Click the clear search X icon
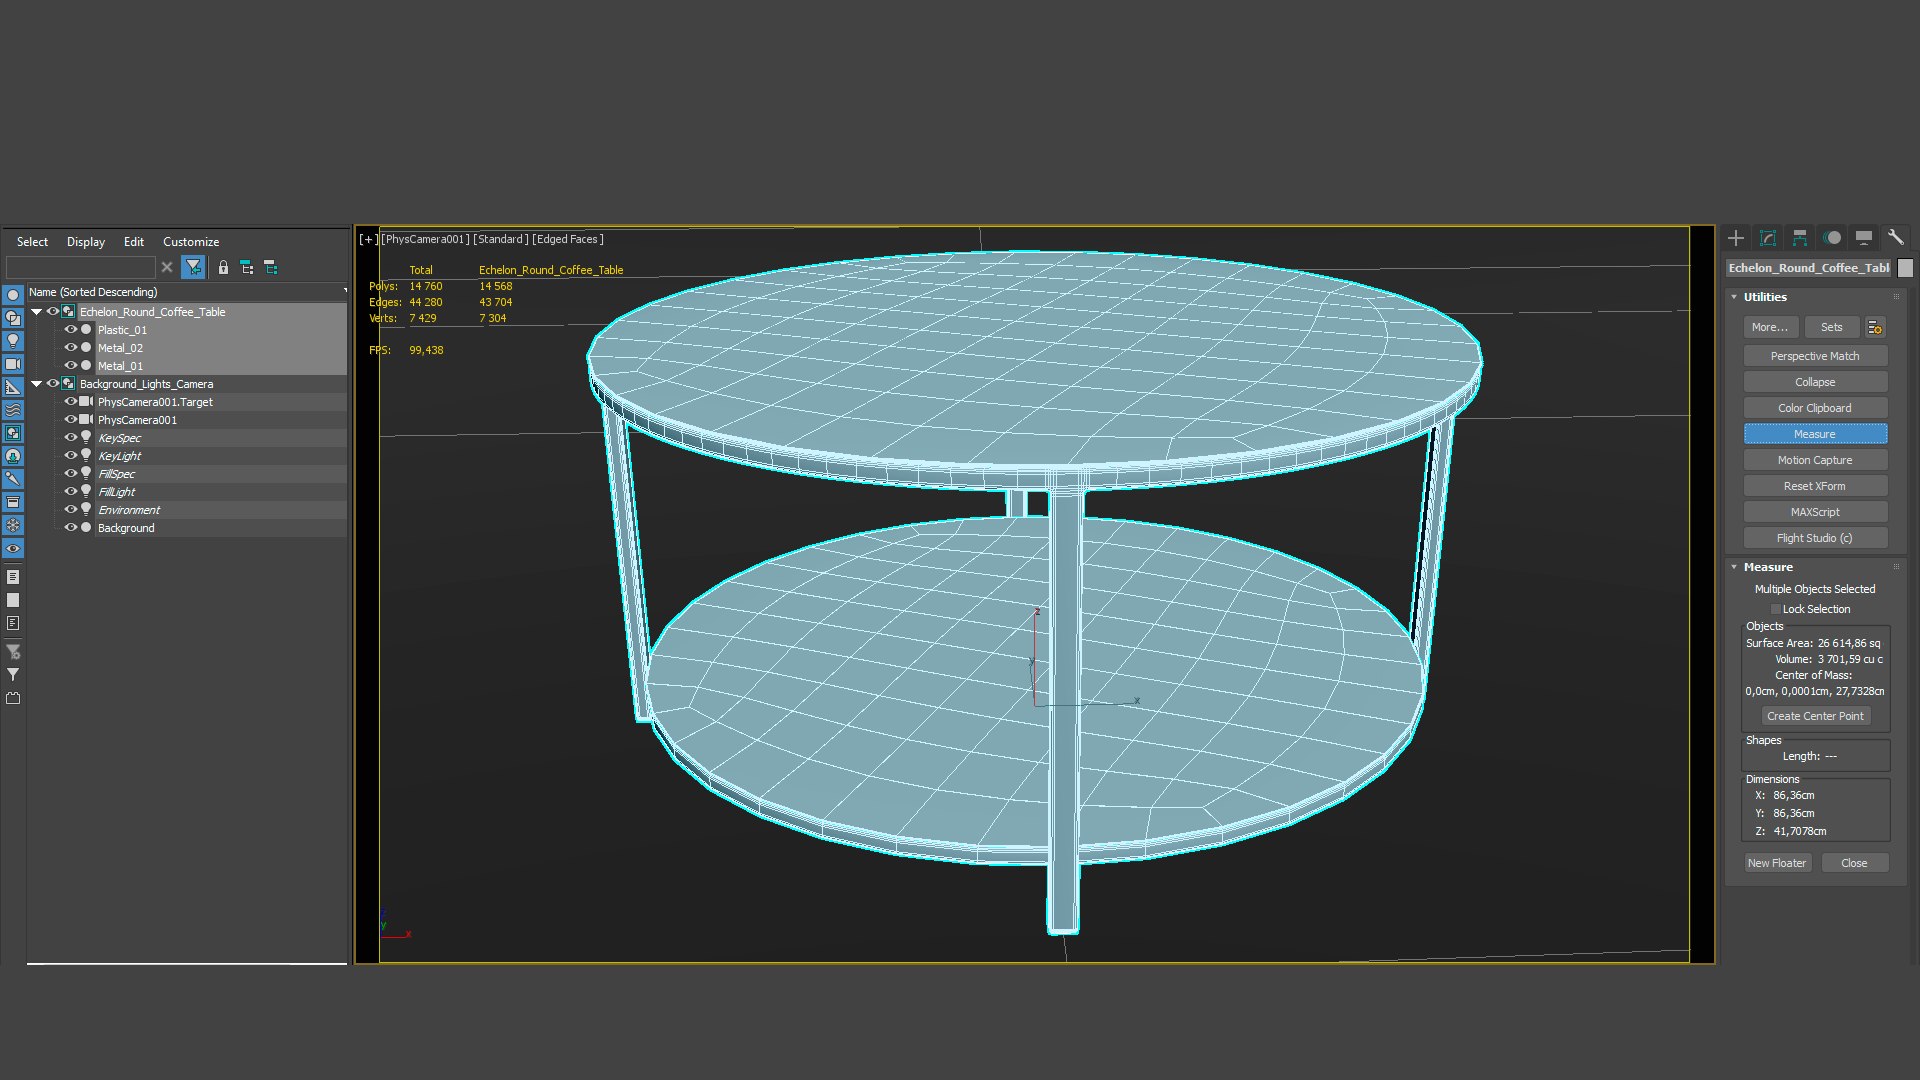Viewport: 1920px width, 1080px height. click(167, 267)
